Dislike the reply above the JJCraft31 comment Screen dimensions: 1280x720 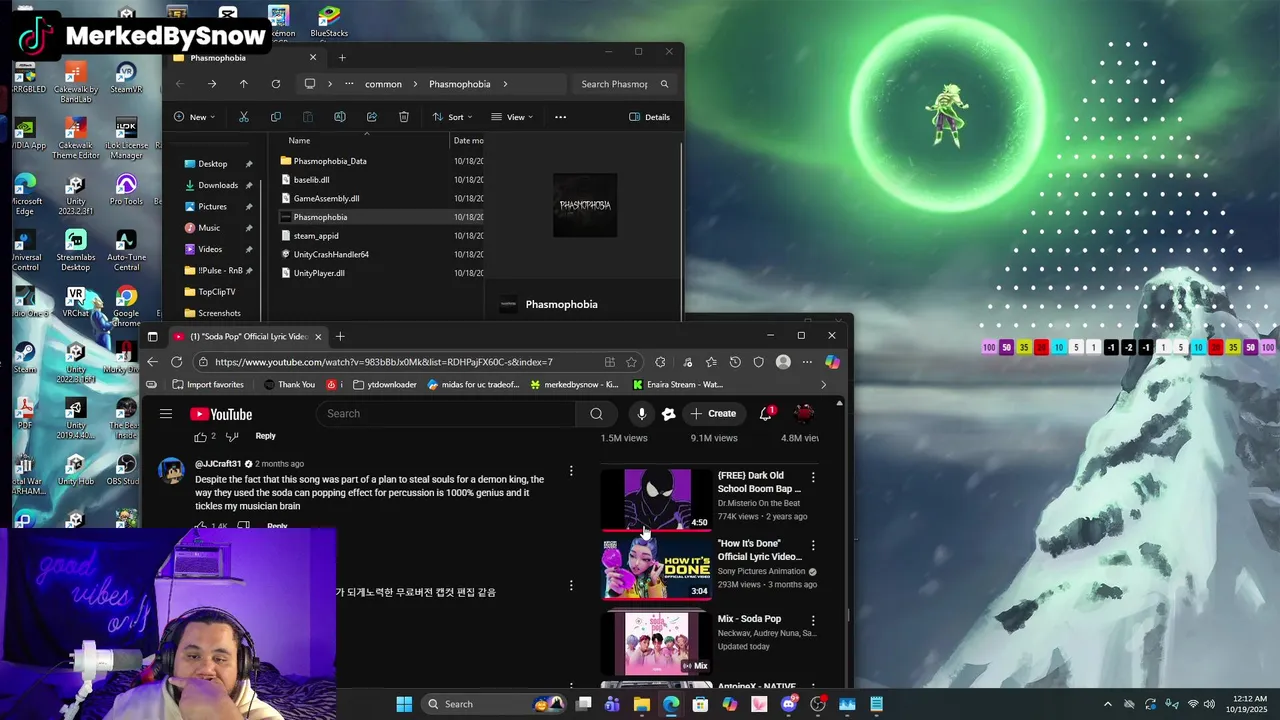[232, 437]
